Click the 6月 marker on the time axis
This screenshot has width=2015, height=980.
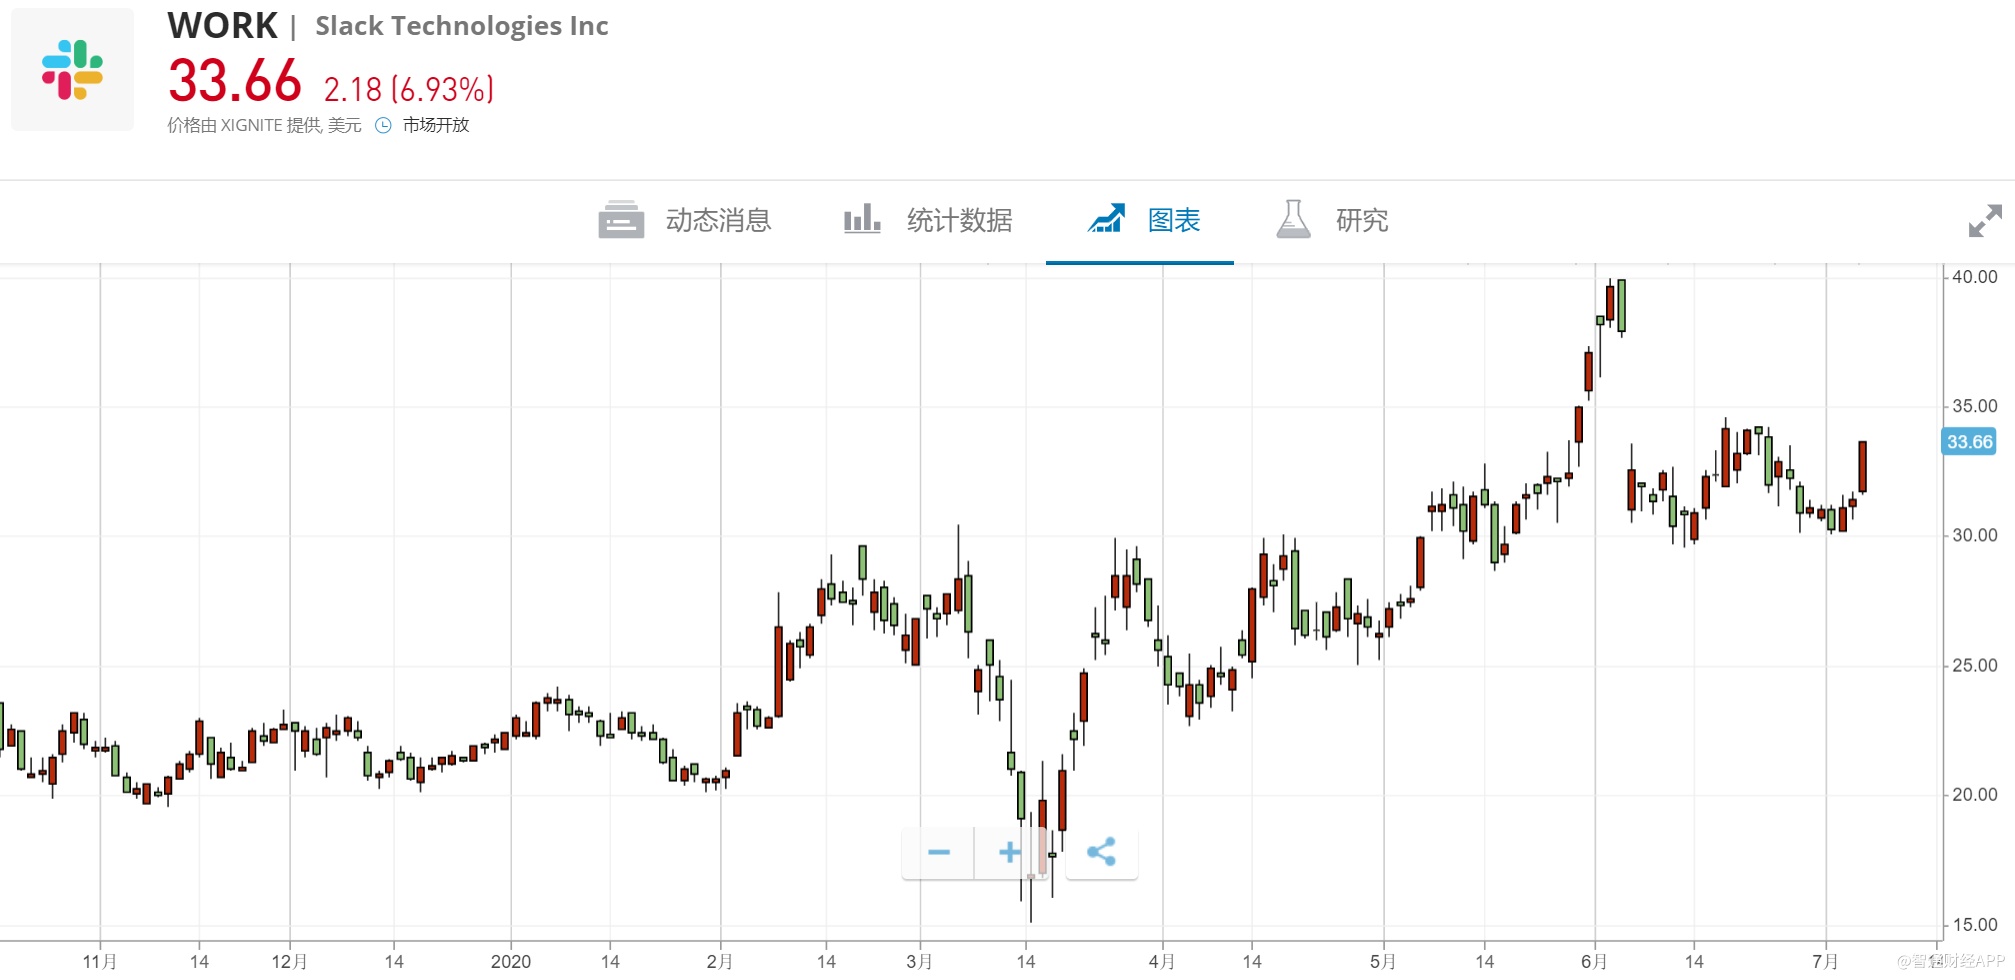(x=1594, y=961)
